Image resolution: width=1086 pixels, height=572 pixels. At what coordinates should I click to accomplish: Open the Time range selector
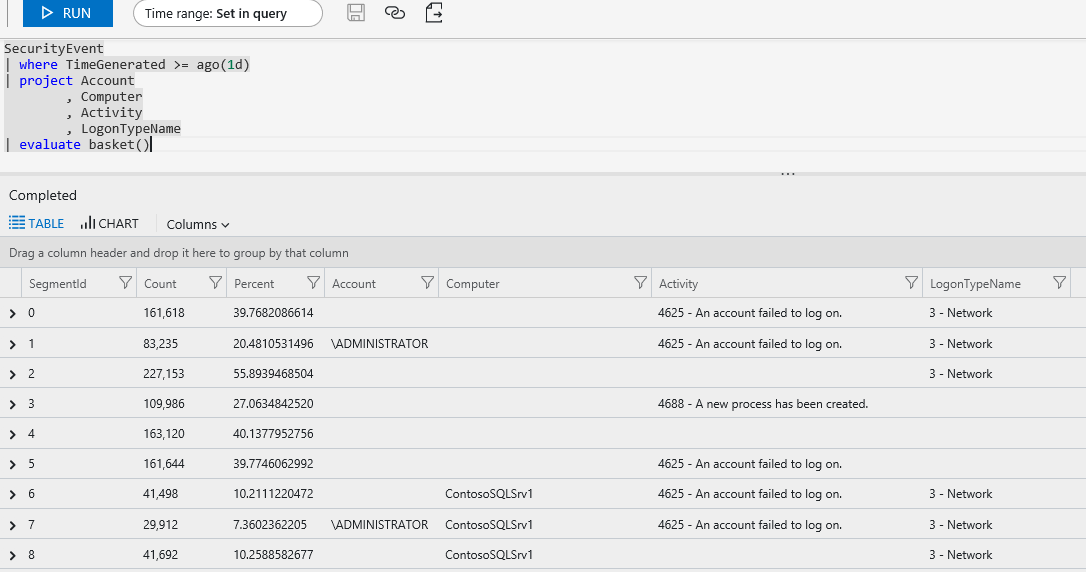tap(227, 13)
